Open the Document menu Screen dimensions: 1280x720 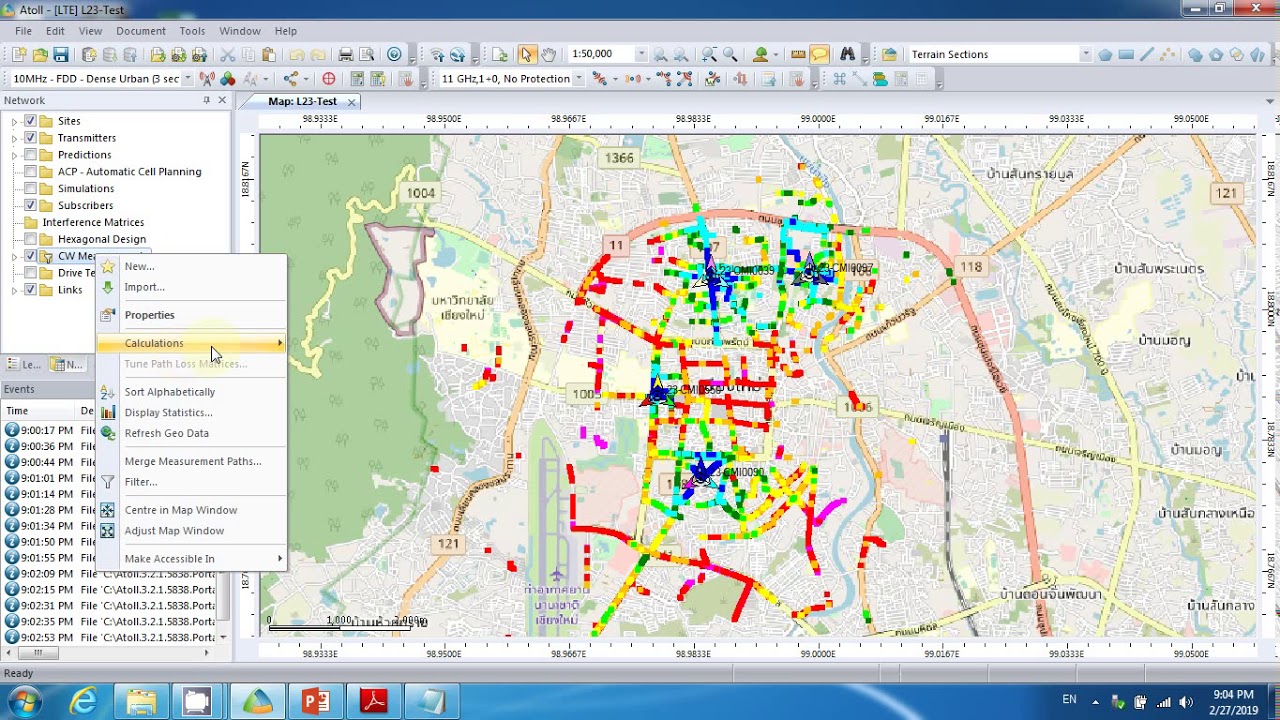141,31
